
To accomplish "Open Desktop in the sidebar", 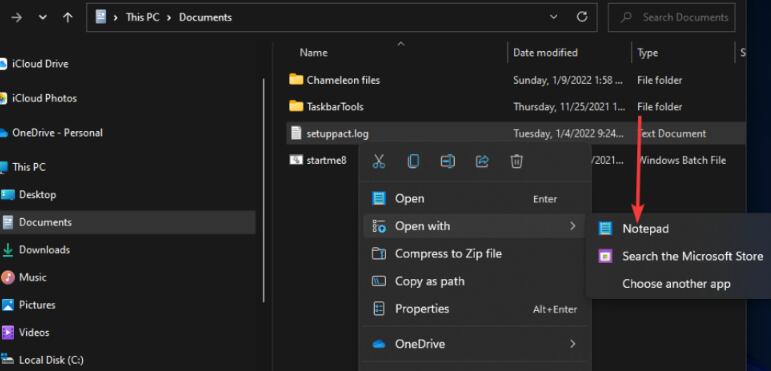I will (37, 195).
